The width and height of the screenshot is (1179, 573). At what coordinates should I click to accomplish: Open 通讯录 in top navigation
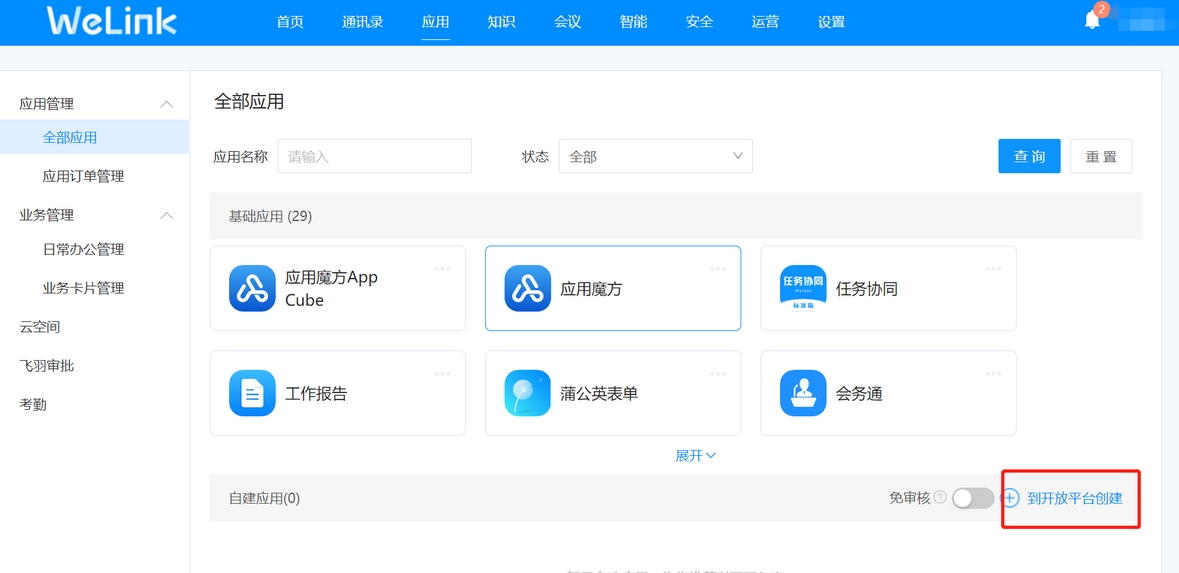[363, 22]
